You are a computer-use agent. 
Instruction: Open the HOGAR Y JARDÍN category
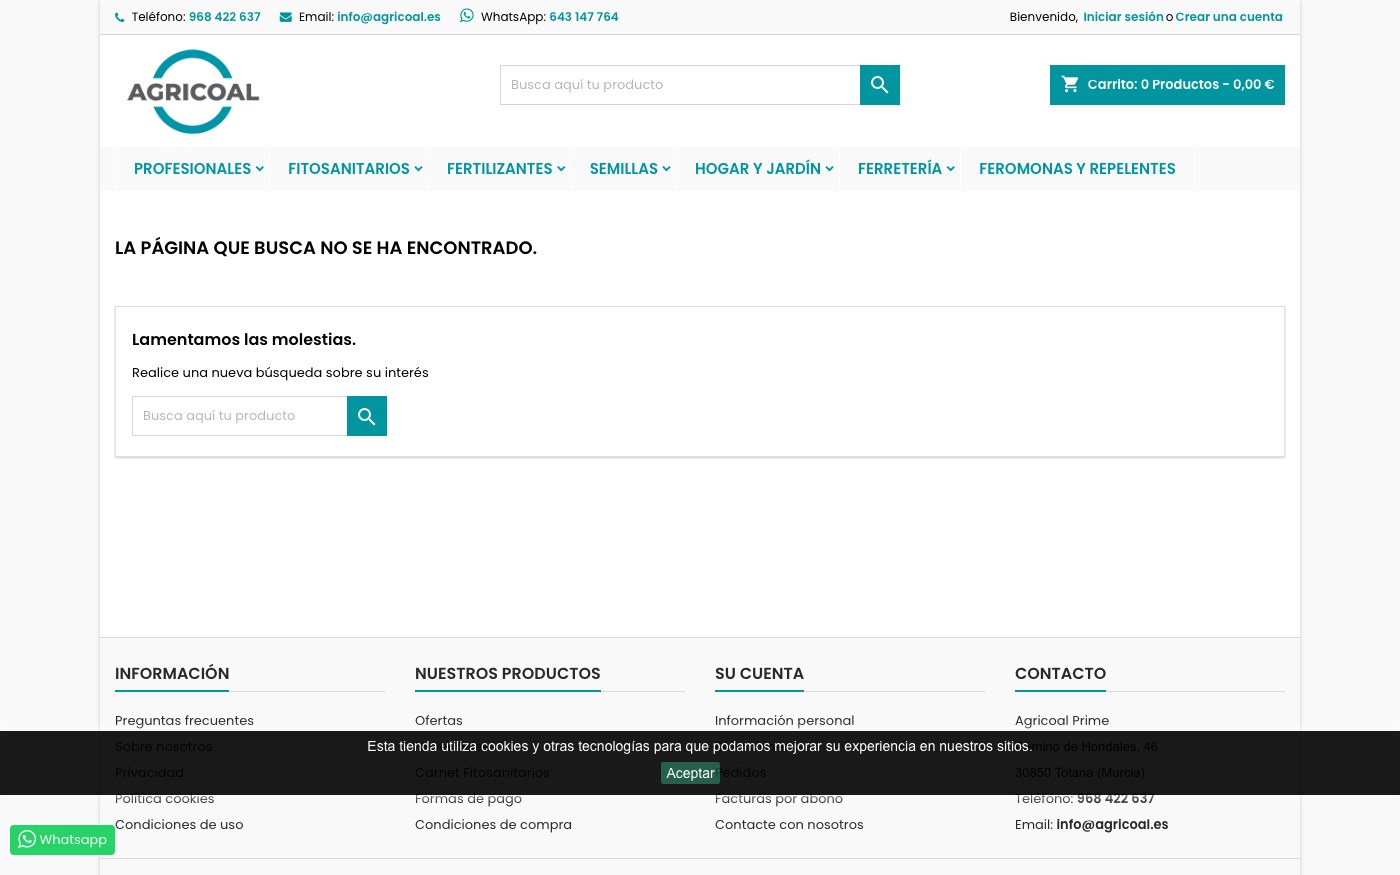[758, 169]
